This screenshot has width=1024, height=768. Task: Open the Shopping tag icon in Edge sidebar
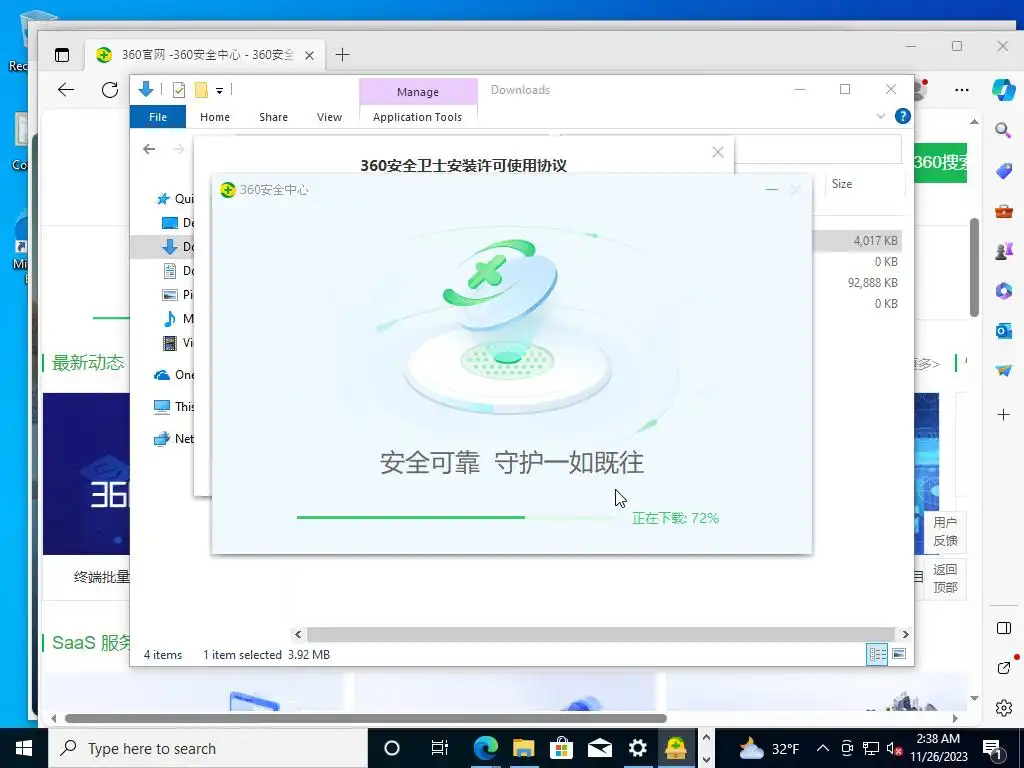click(x=1003, y=170)
